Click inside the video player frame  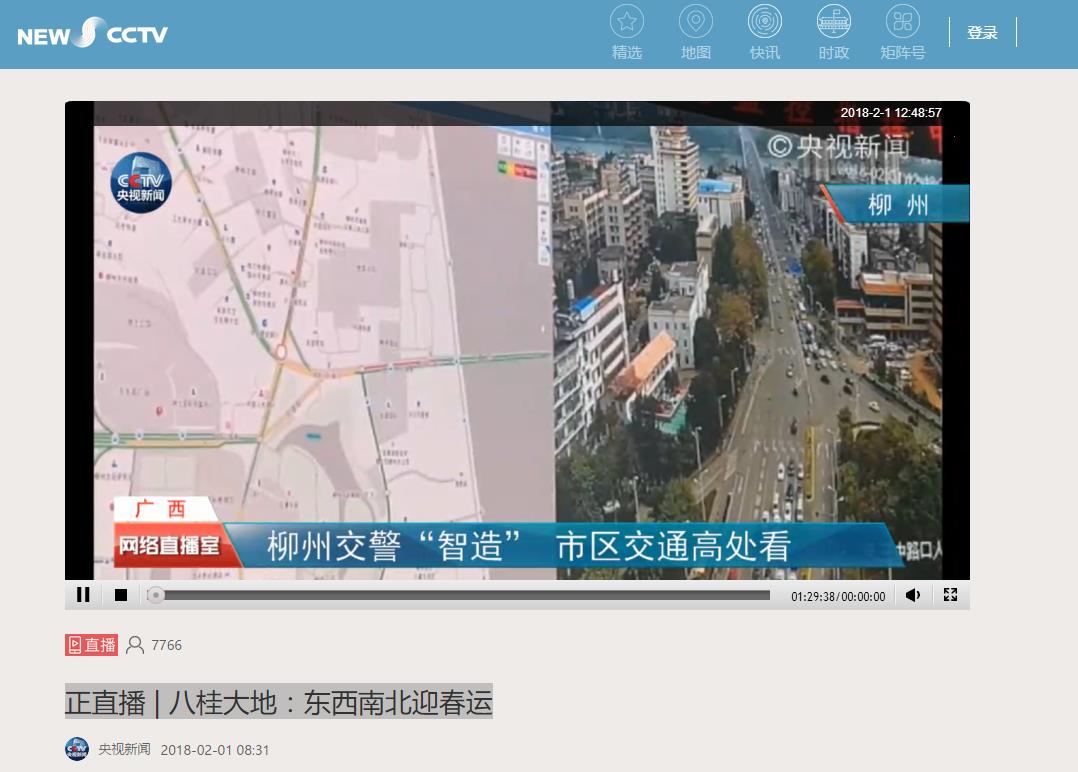517,340
